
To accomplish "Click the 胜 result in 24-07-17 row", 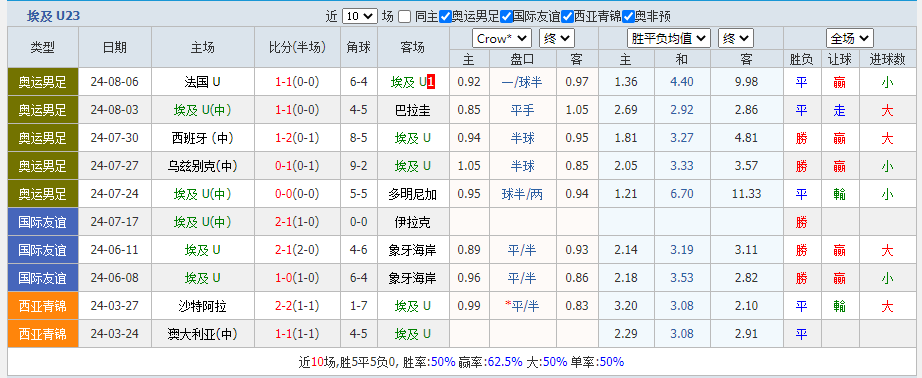I will coord(801,222).
